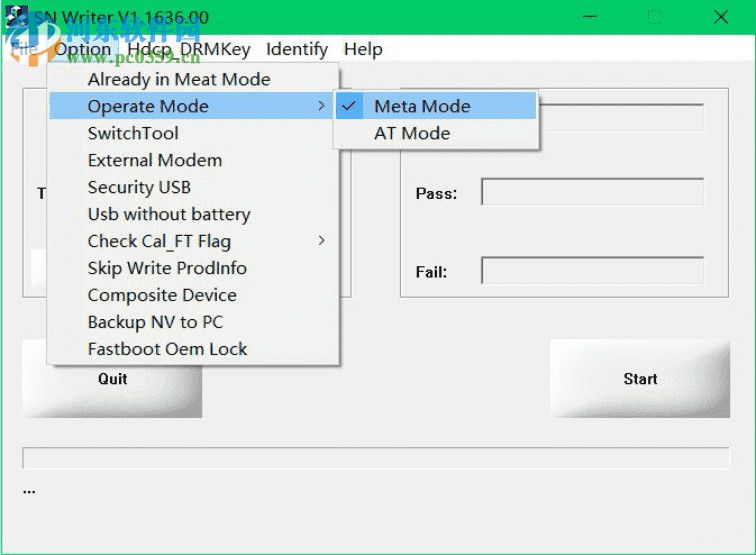
Task: Expand the Check Cal_FT Flag arrow
Action: pyautogui.click(x=322, y=241)
